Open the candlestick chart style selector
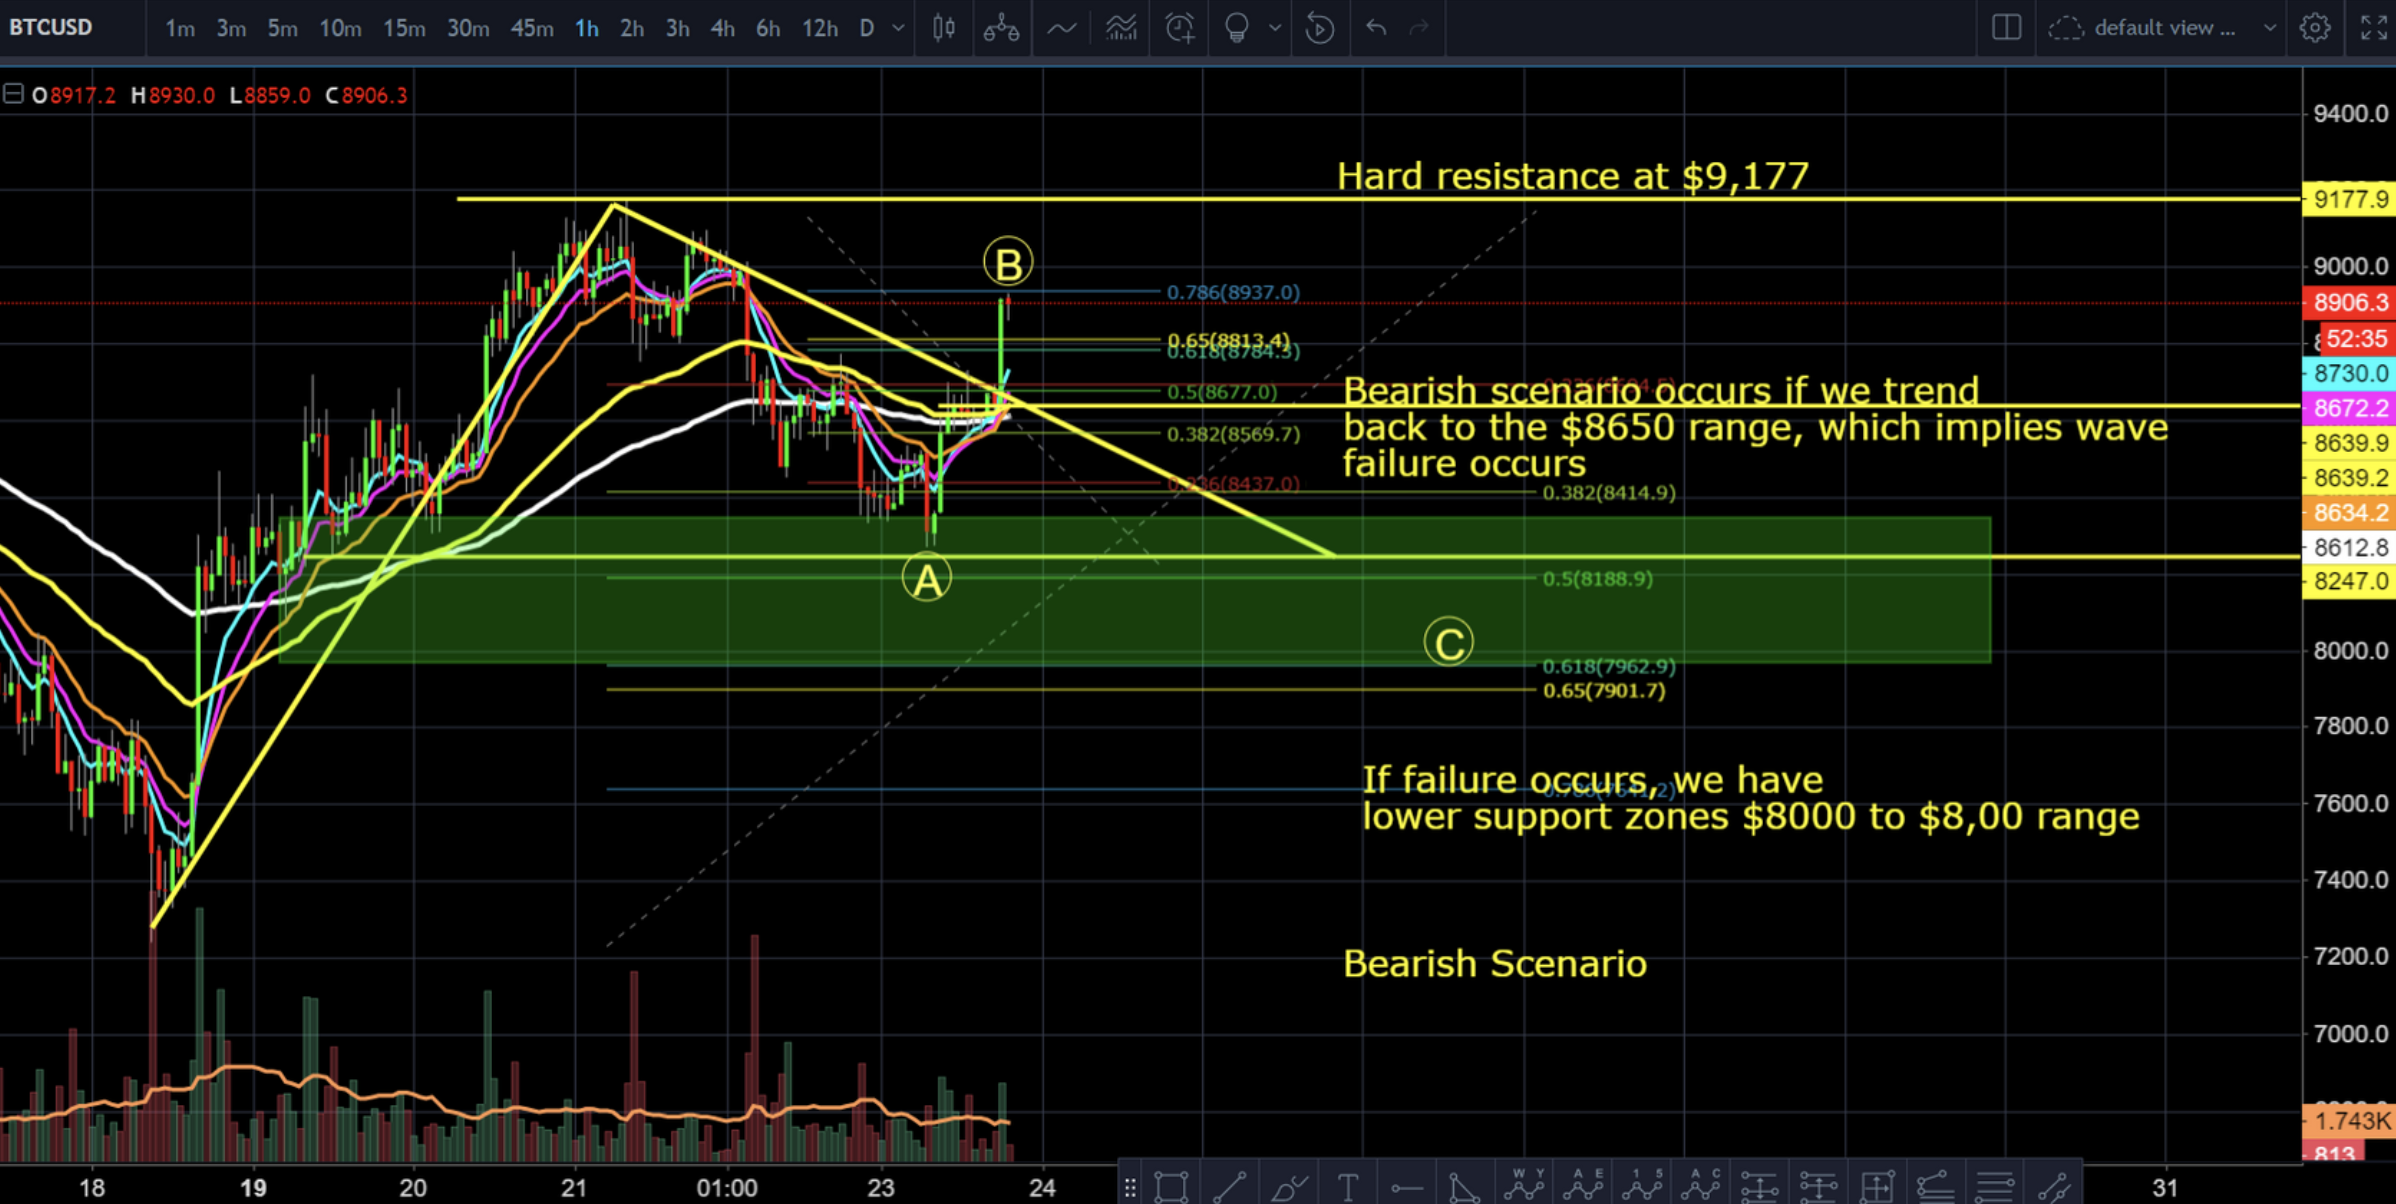Image resolution: width=2396 pixels, height=1204 pixels. [943, 27]
